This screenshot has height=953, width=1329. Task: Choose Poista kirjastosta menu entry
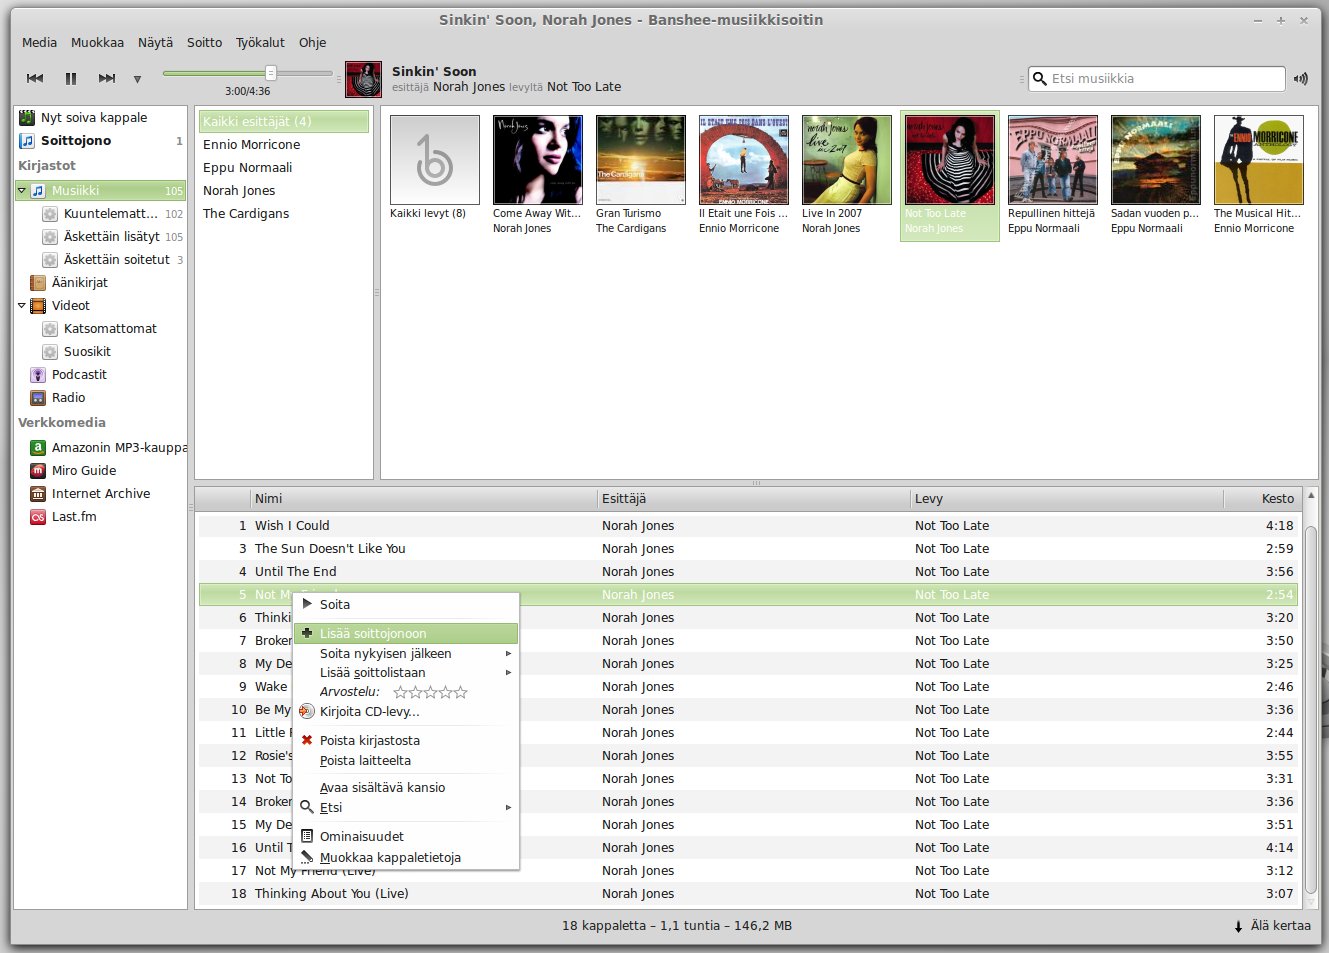[406, 741]
